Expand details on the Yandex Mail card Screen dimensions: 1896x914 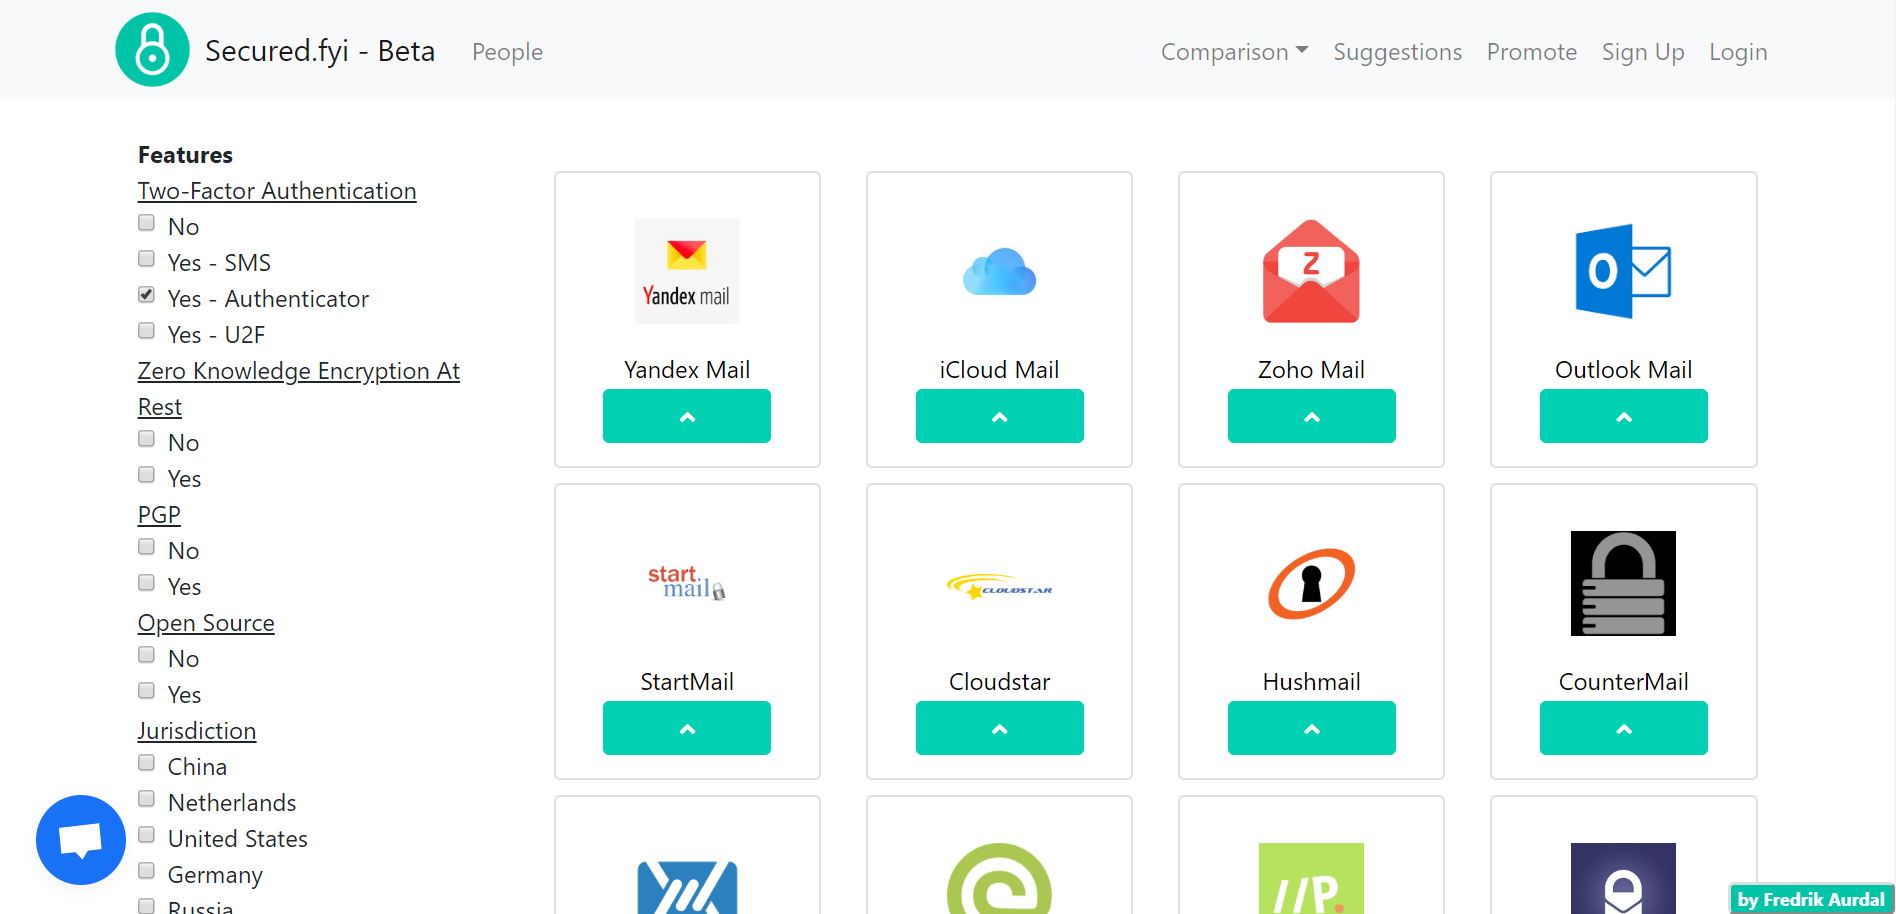(687, 416)
